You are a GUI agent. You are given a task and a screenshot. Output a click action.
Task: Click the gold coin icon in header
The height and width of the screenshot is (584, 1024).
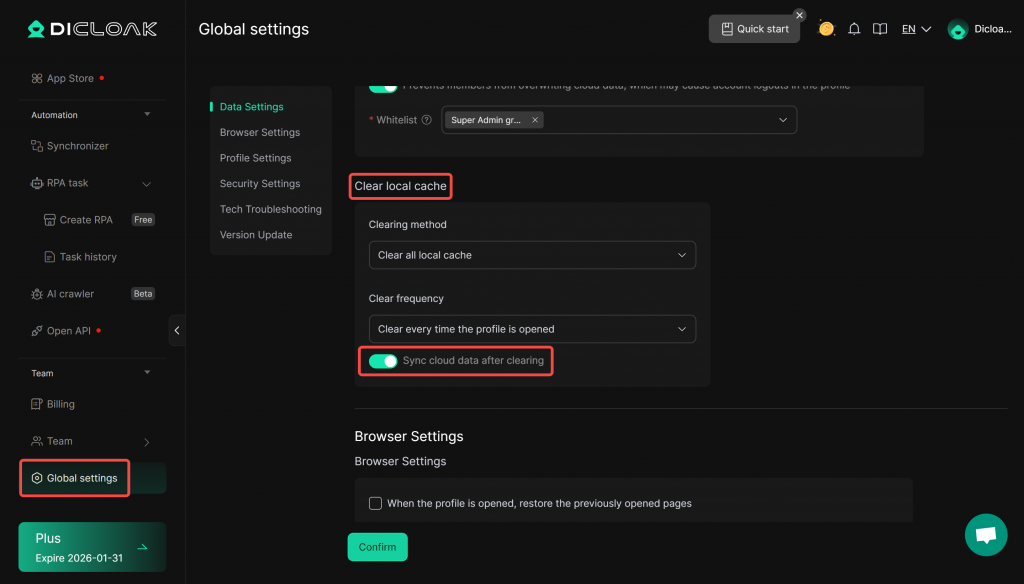click(826, 29)
